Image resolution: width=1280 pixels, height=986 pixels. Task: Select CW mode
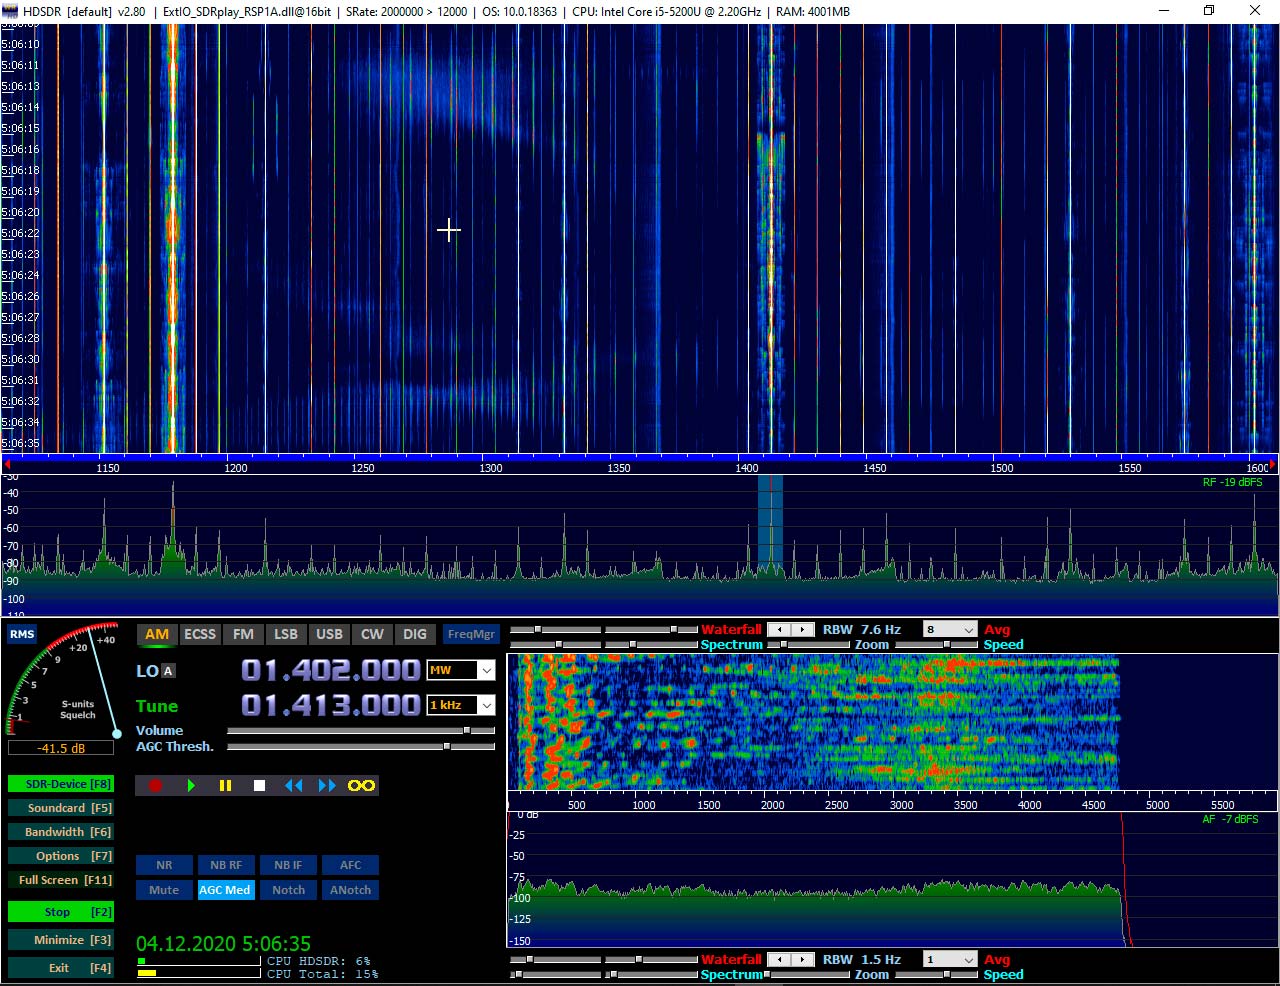[x=372, y=634]
